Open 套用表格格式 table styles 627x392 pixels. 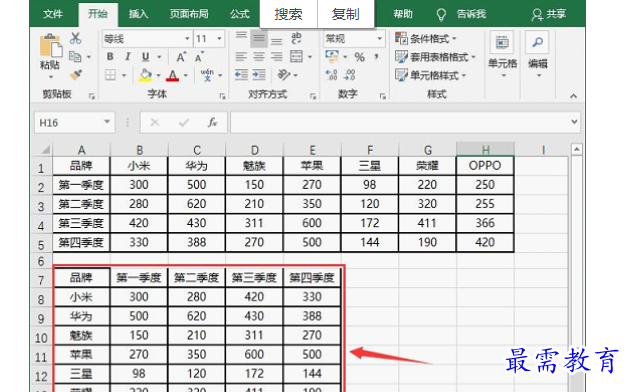(435, 57)
